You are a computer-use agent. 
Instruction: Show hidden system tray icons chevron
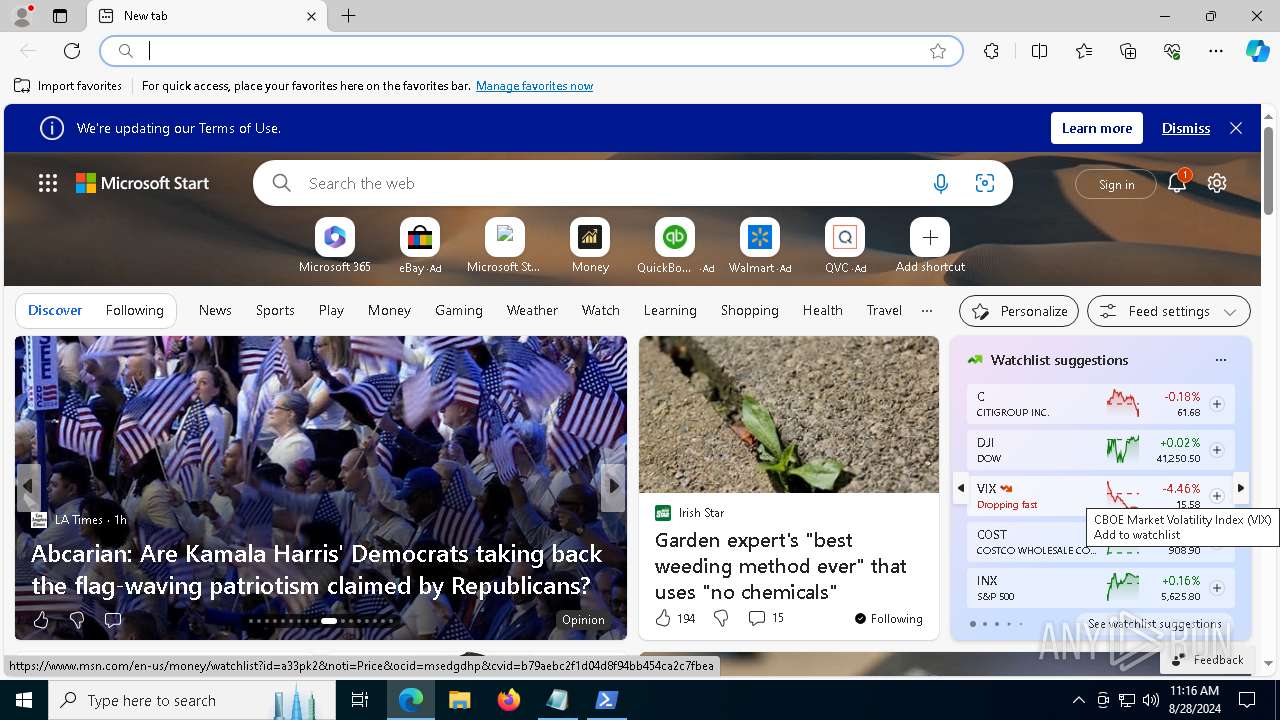pos(1078,700)
